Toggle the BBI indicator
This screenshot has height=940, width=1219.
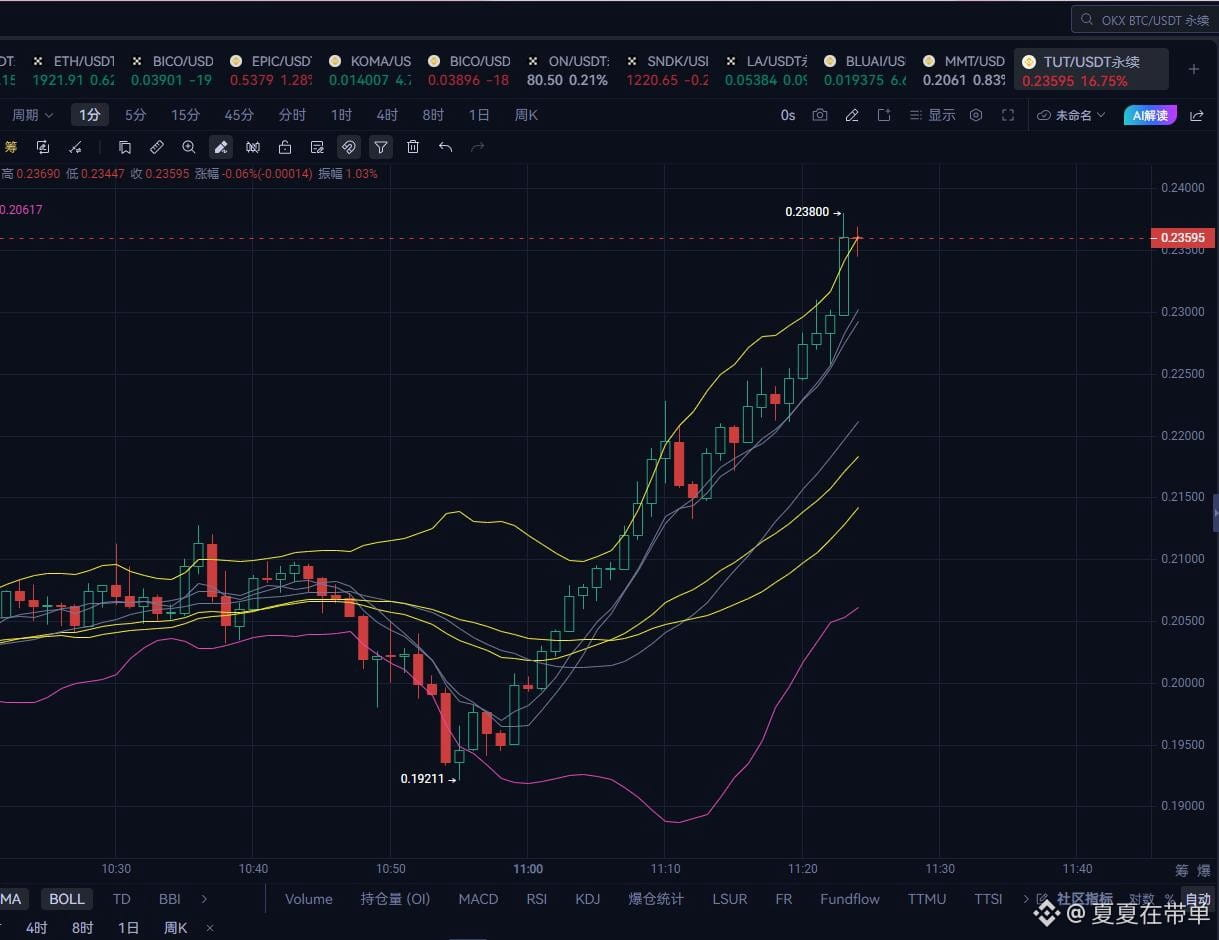[169, 899]
